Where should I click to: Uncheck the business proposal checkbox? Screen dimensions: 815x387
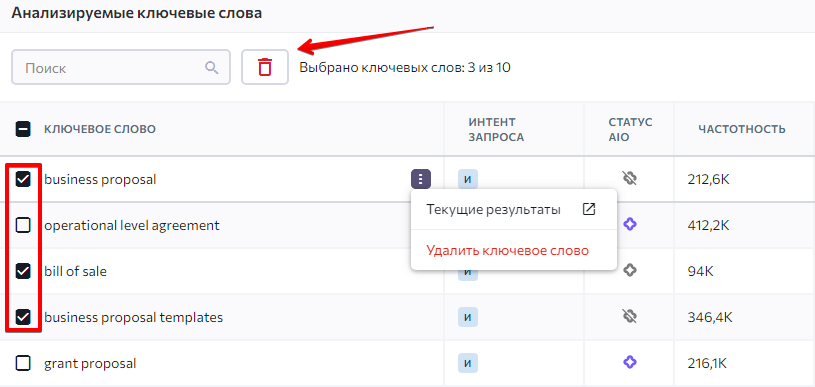pos(23,179)
